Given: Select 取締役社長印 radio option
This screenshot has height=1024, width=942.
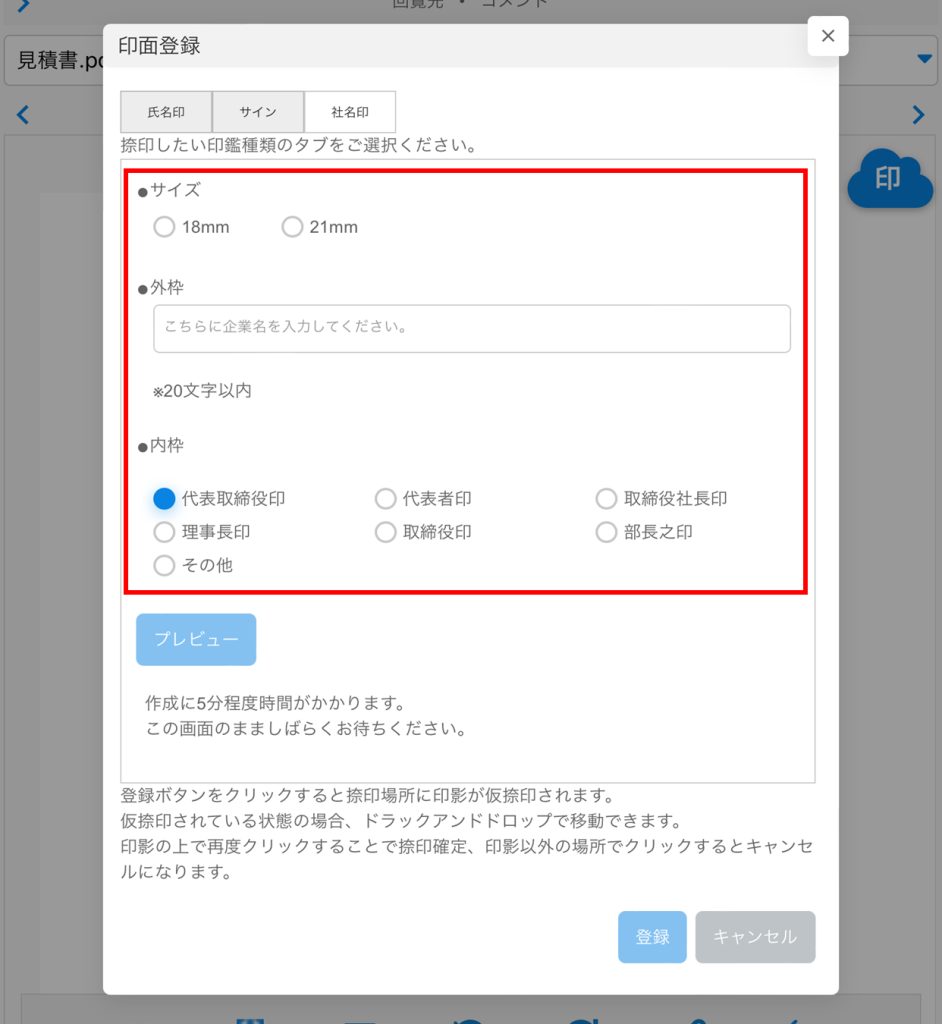Looking at the screenshot, I should pyautogui.click(x=606, y=498).
